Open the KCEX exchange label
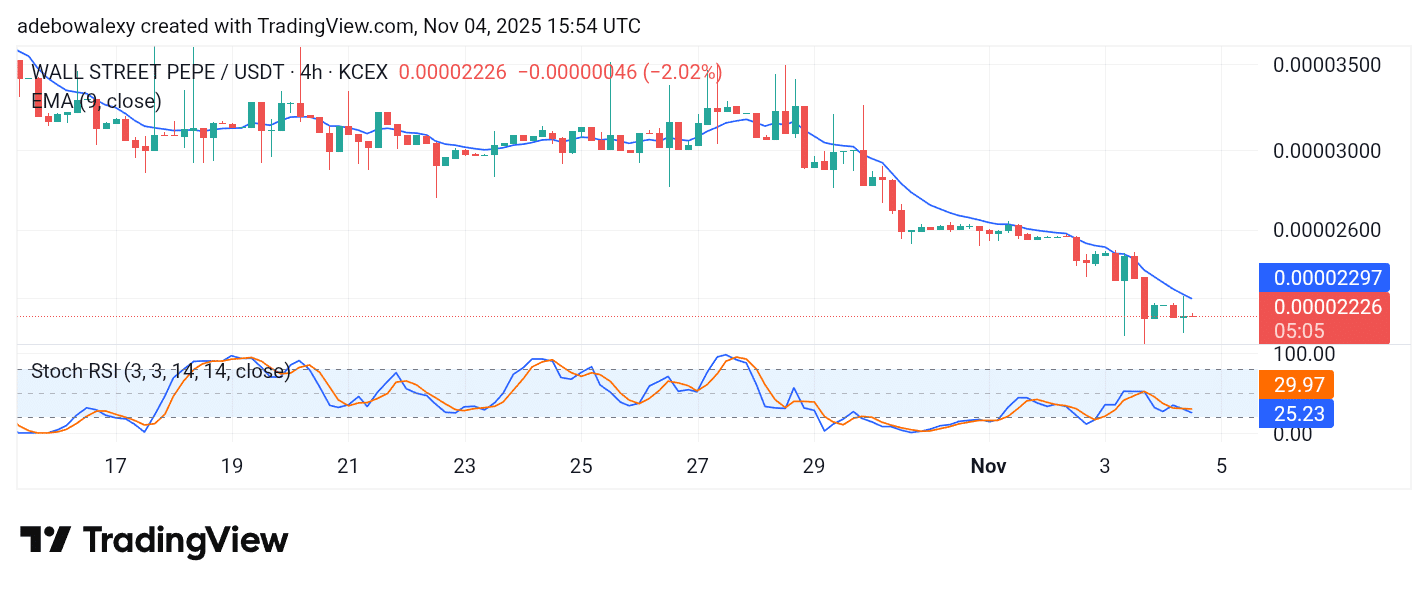This screenshot has height=591, width=1428. (365, 72)
